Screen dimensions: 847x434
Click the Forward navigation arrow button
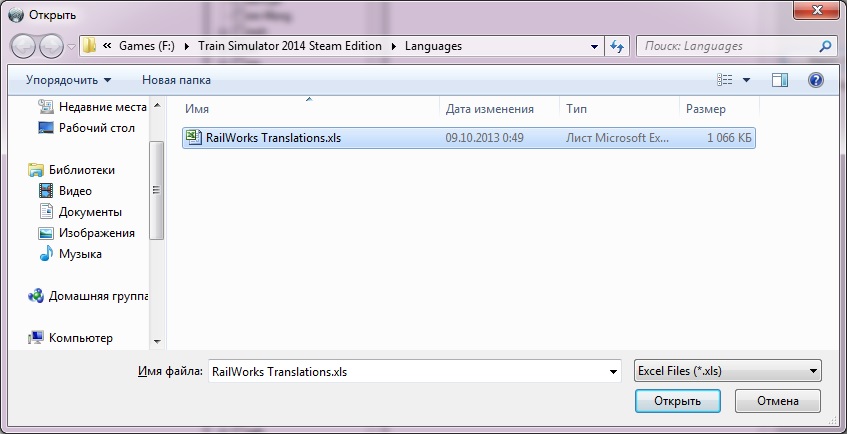click(x=52, y=46)
